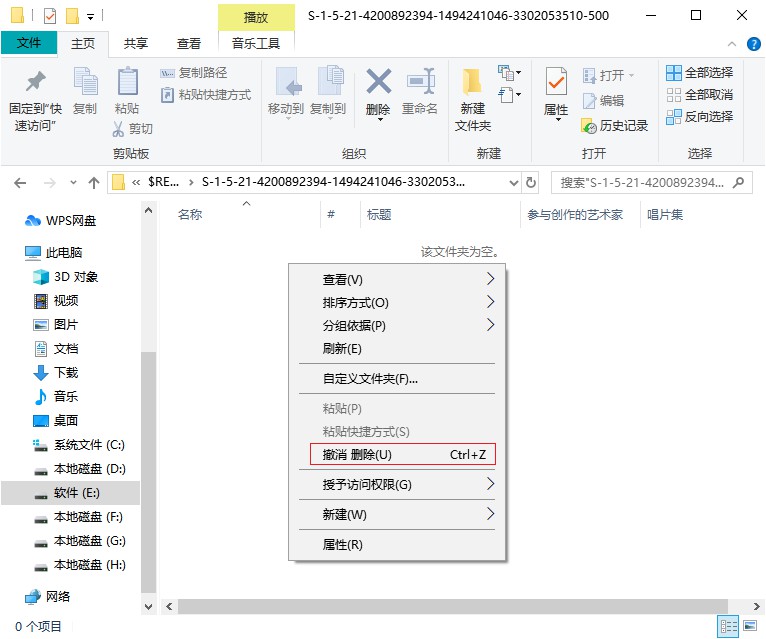
Task: Open the Easy access dropdown in the ribbon
Action: 509,95
